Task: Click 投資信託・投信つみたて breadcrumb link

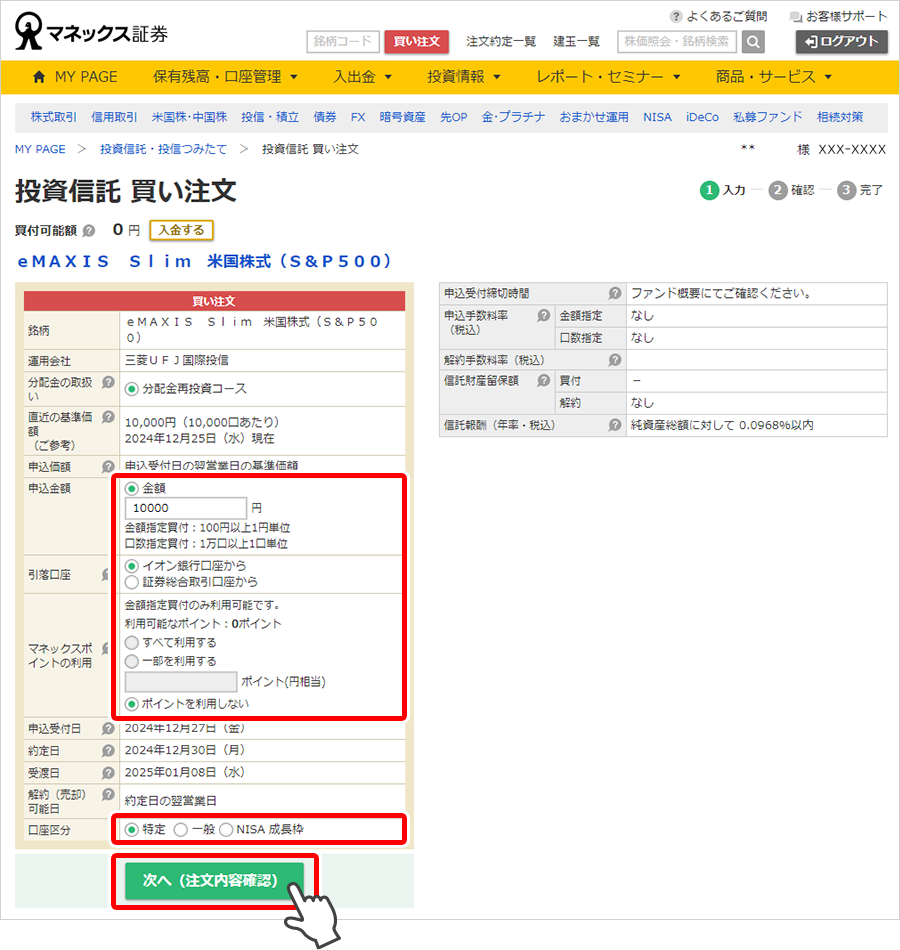Action: (163, 149)
